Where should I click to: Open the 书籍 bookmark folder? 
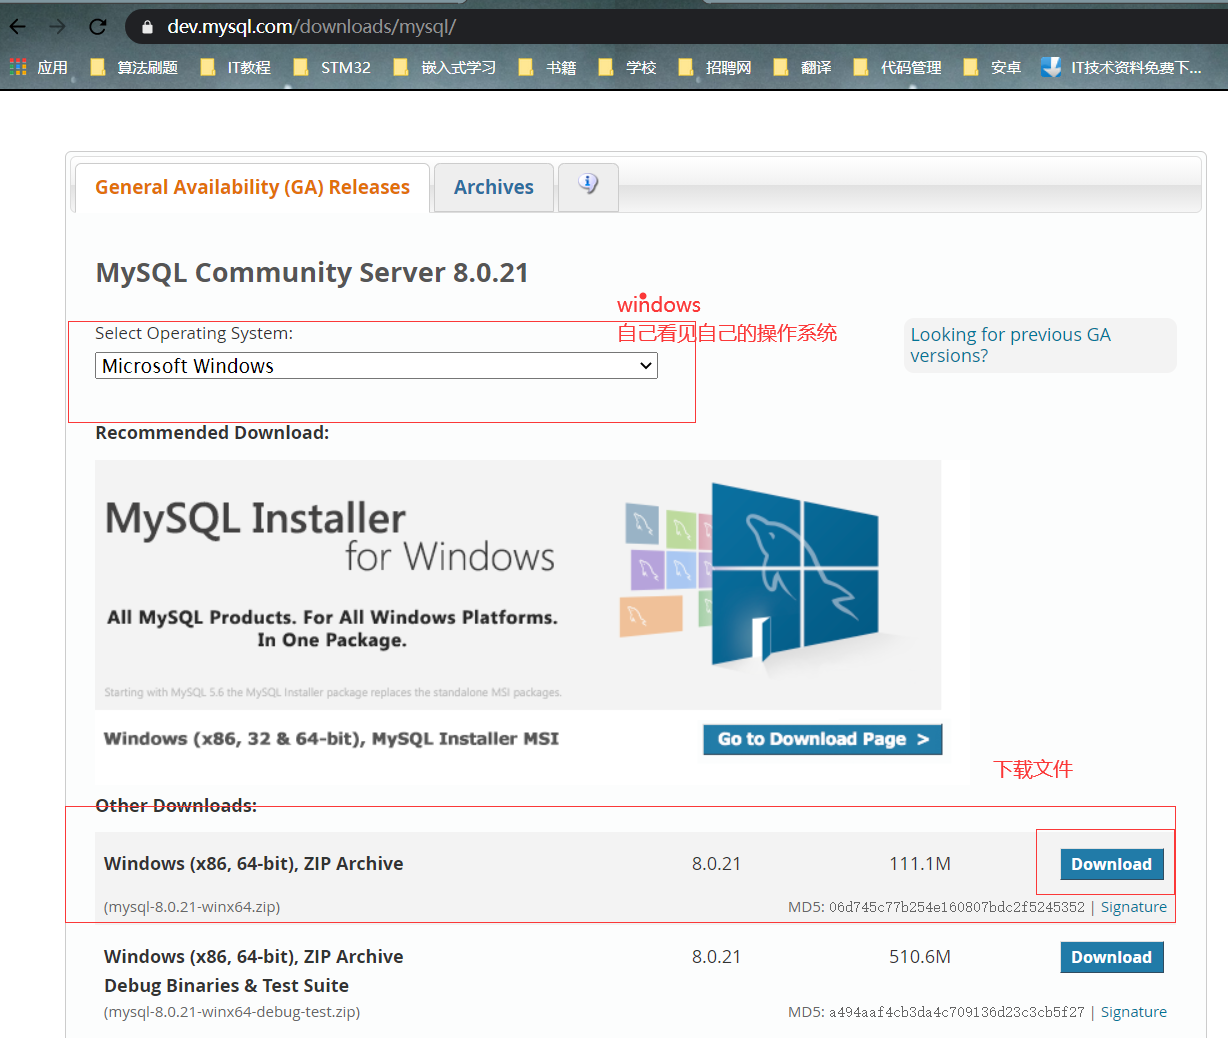(x=547, y=67)
